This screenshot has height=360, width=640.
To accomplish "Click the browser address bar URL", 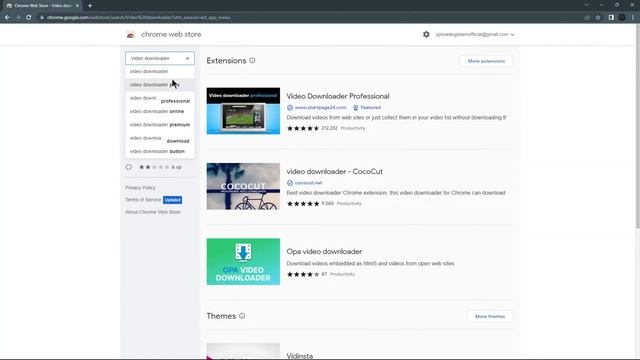I will click(x=139, y=18).
